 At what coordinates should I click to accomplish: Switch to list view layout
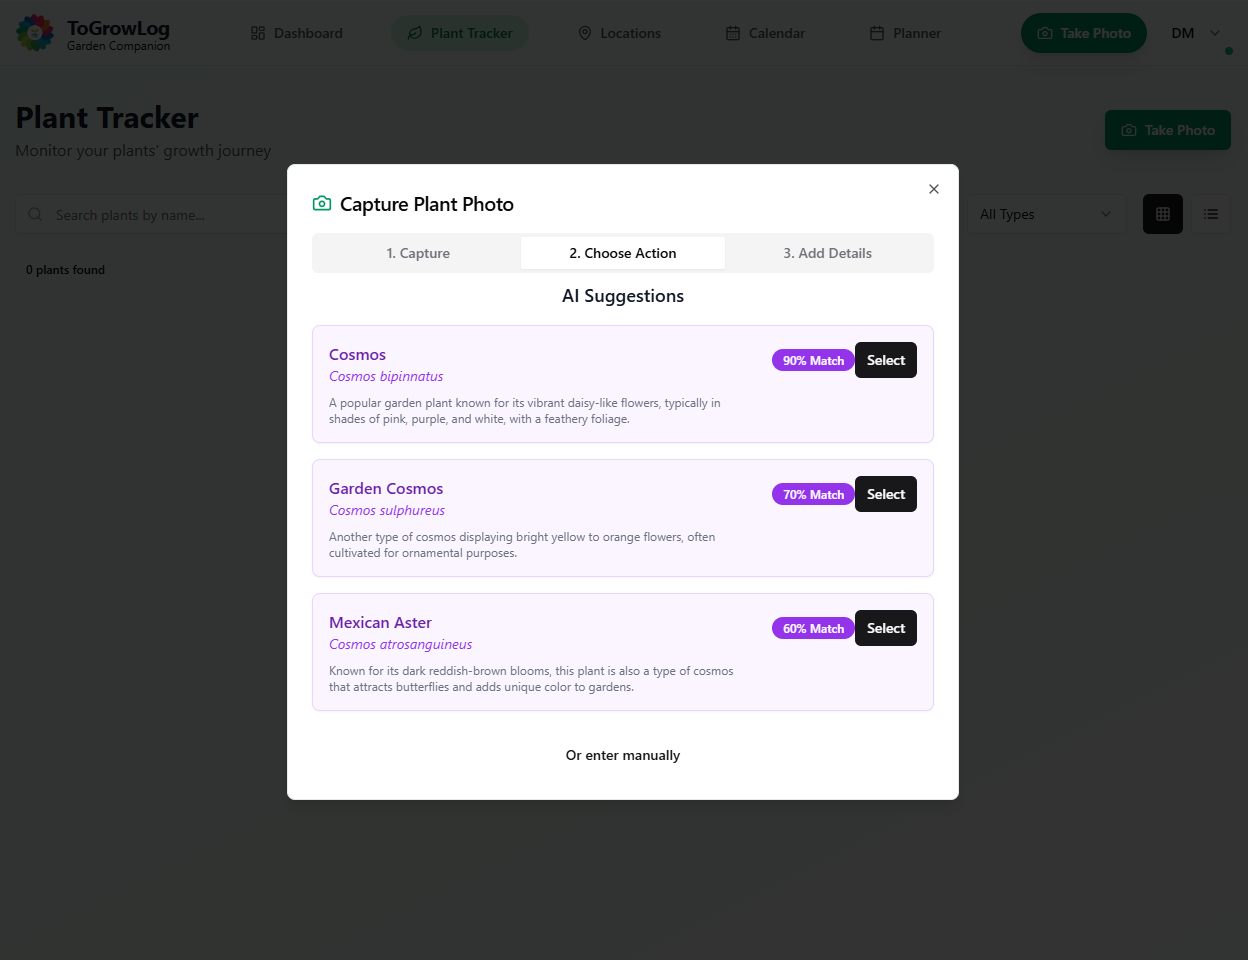click(x=1211, y=214)
